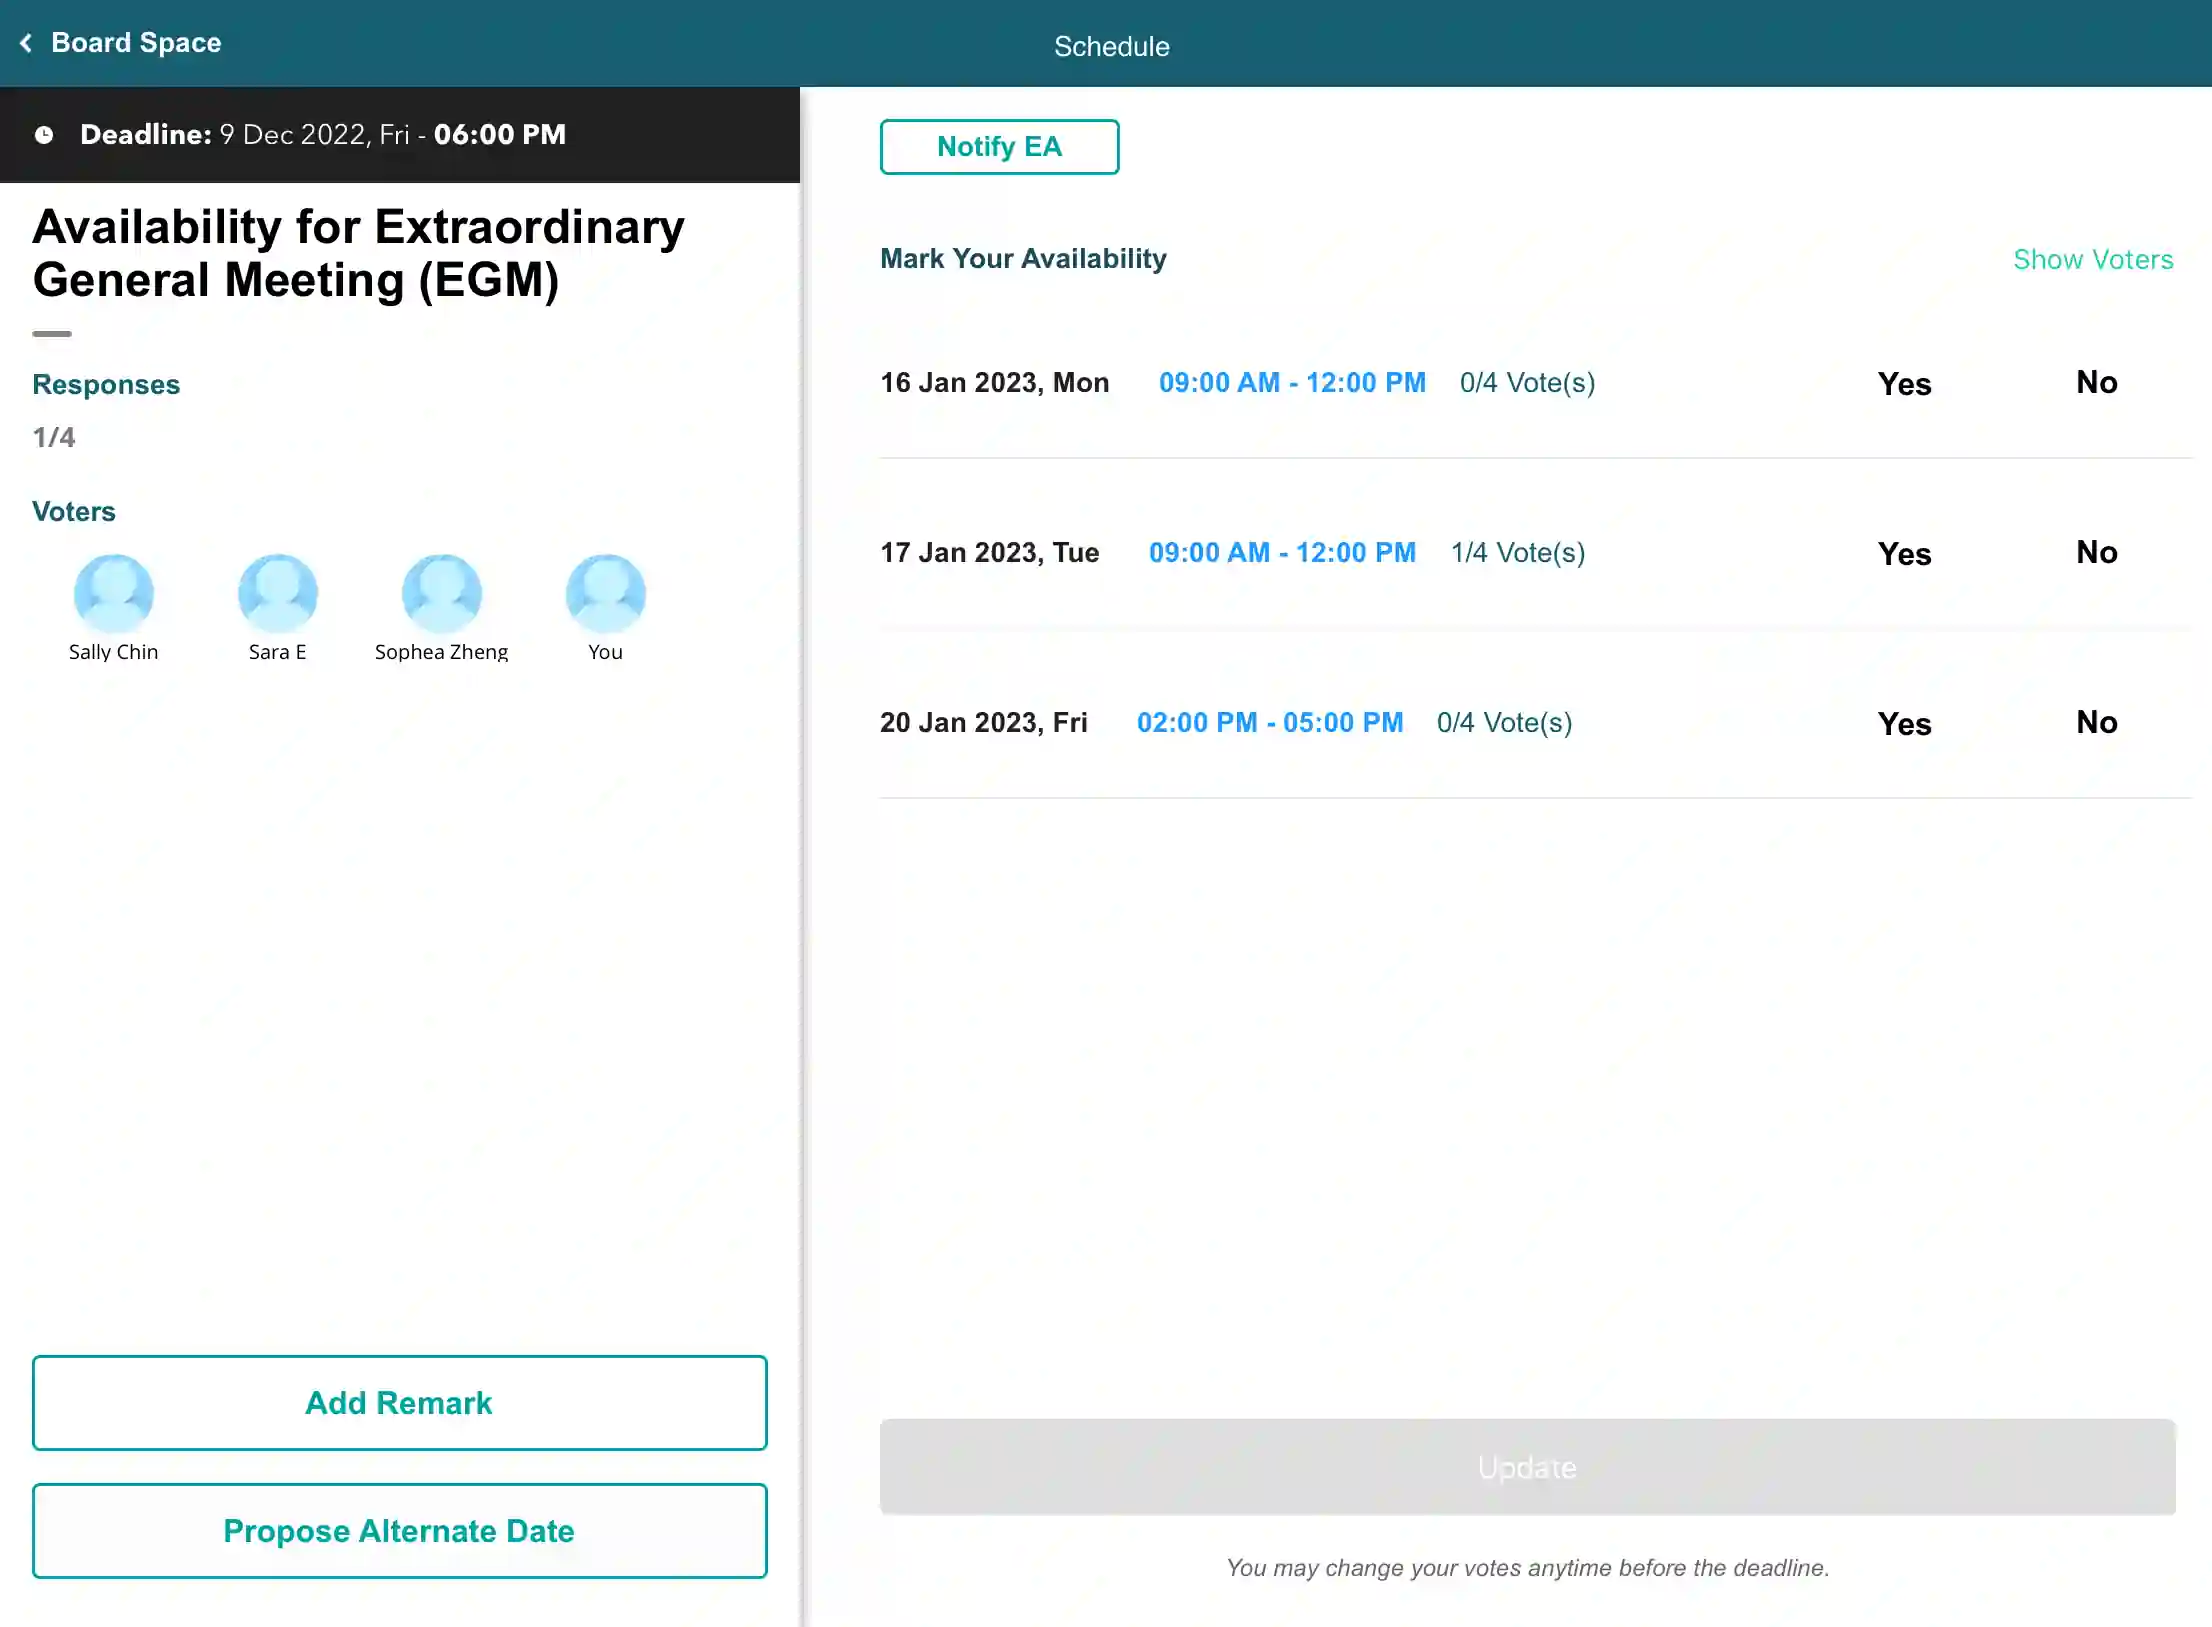Click the Availability for EGM title
Viewport: 2212px width, 1627px height.
[x=358, y=254]
